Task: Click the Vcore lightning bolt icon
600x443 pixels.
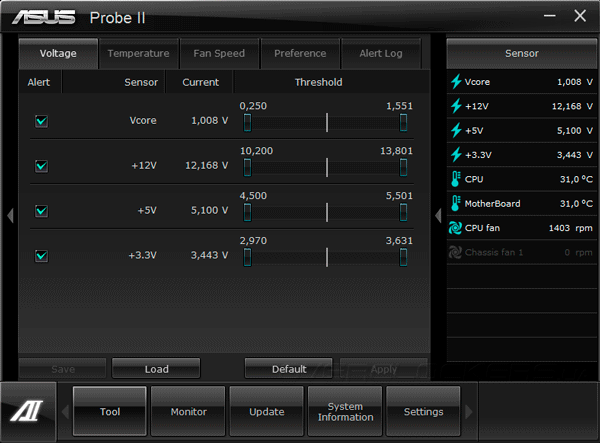Action: [456, 81]
